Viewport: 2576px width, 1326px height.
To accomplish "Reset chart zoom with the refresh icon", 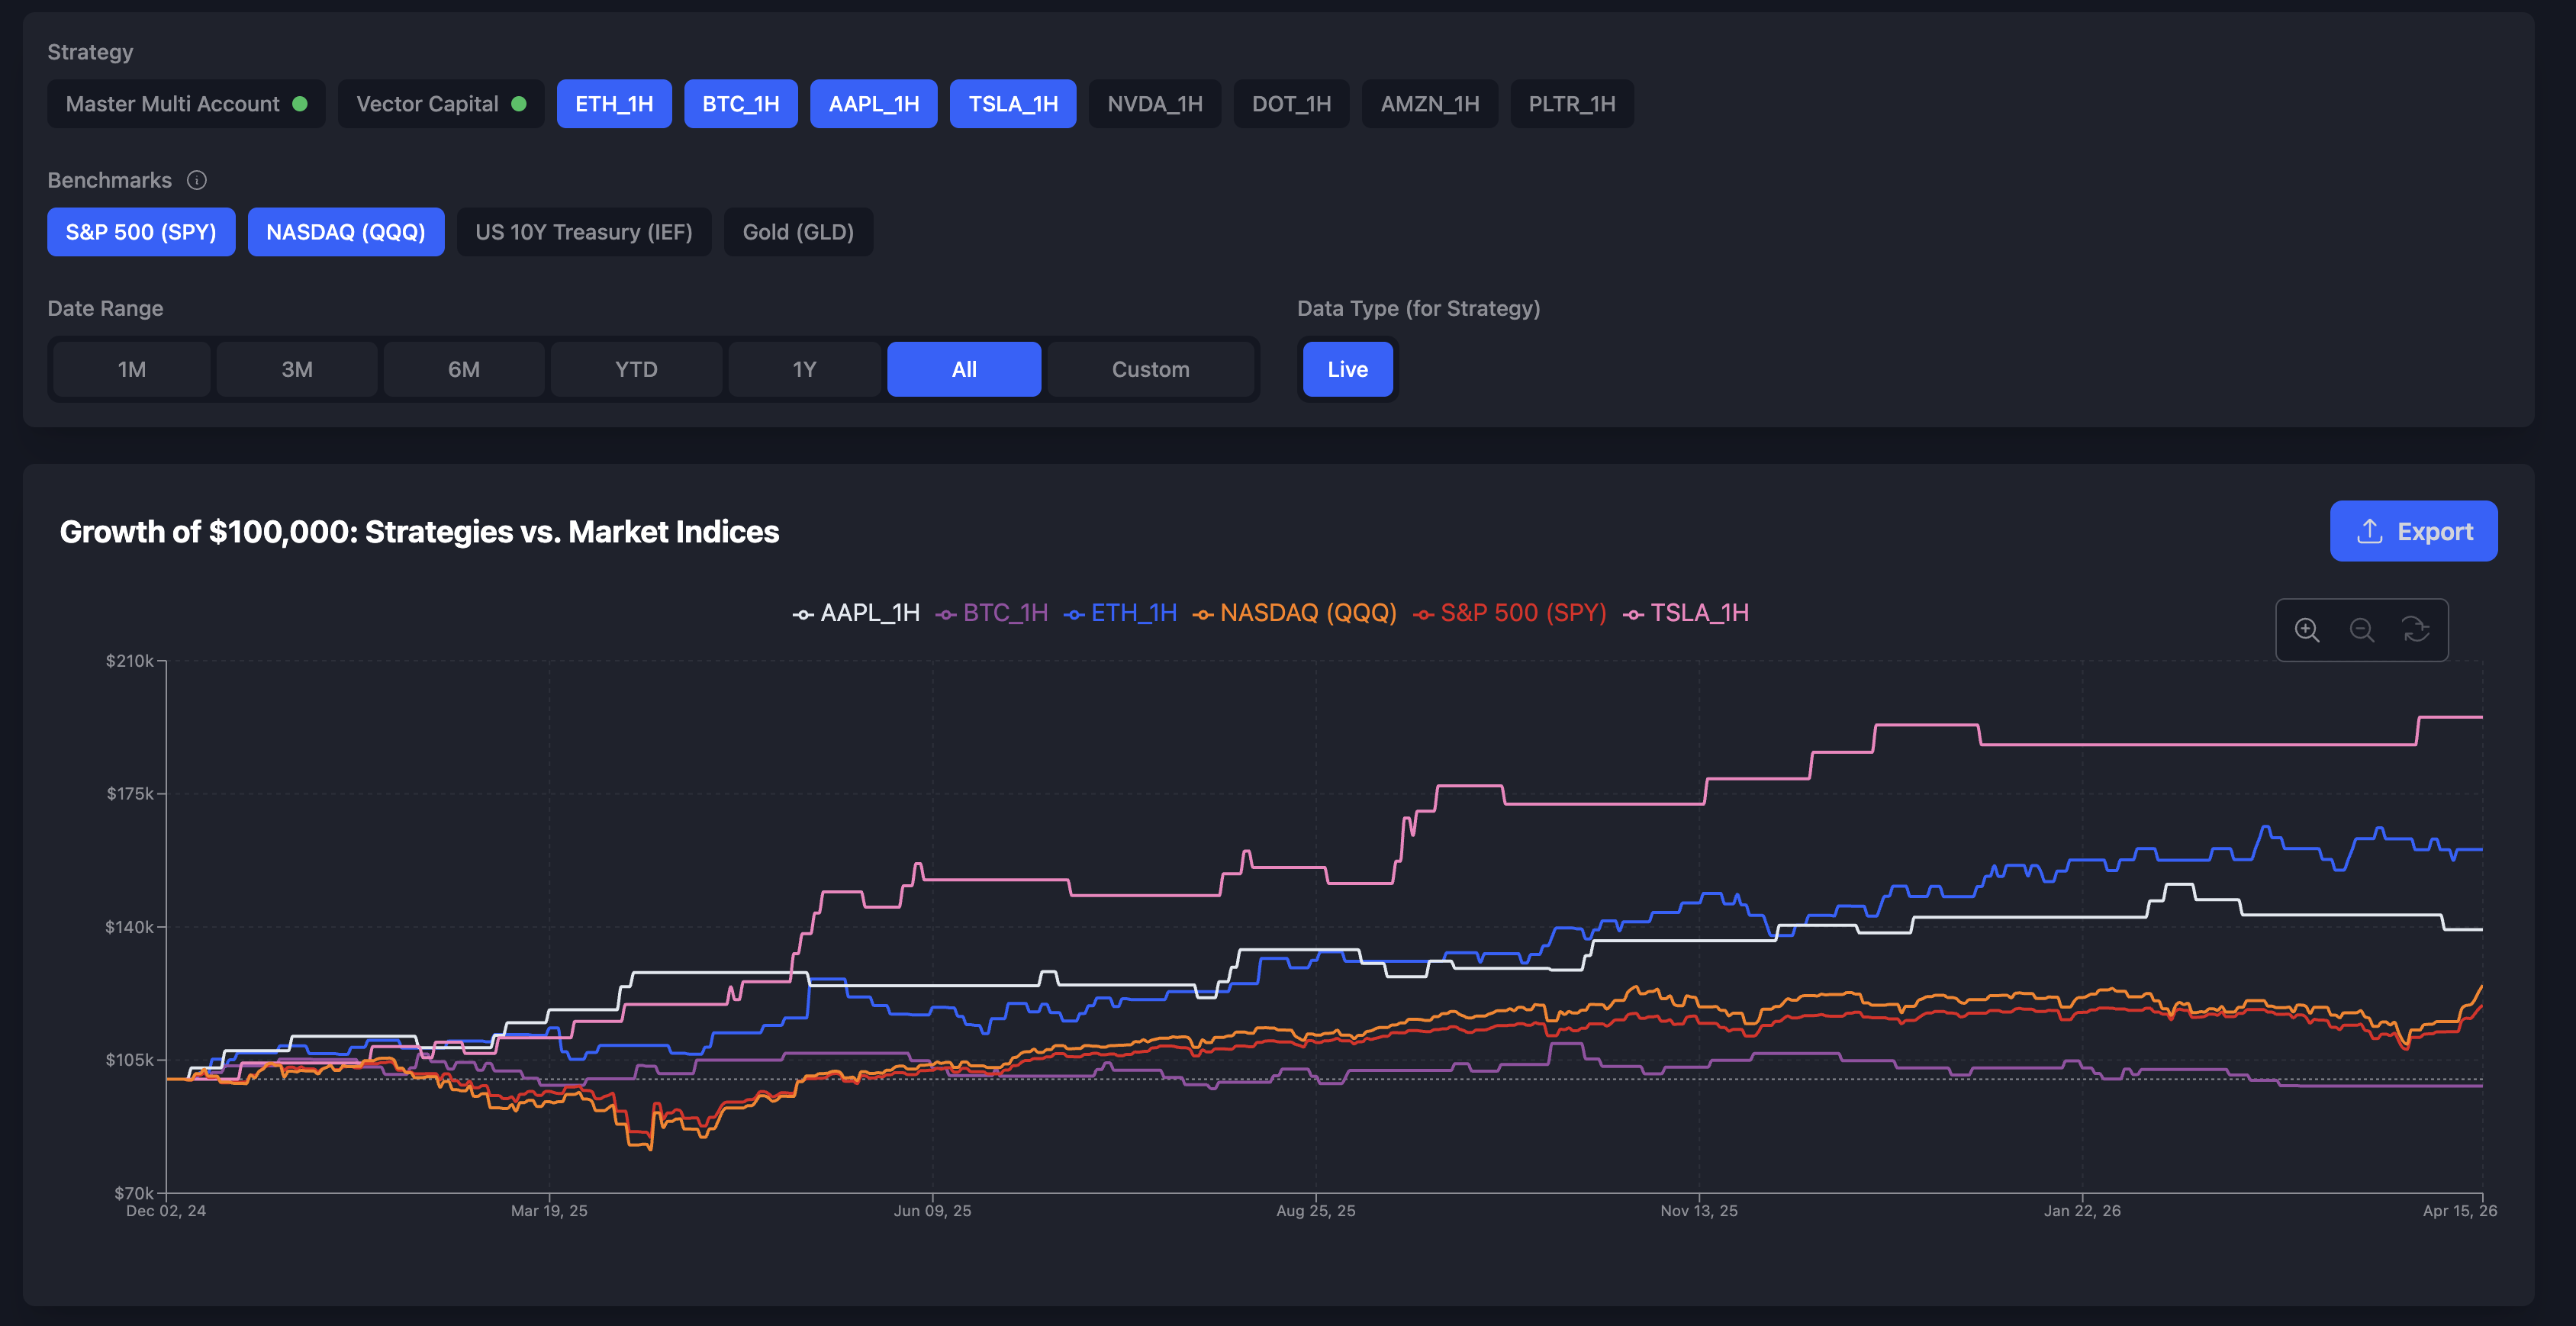I will [2416, 630].
